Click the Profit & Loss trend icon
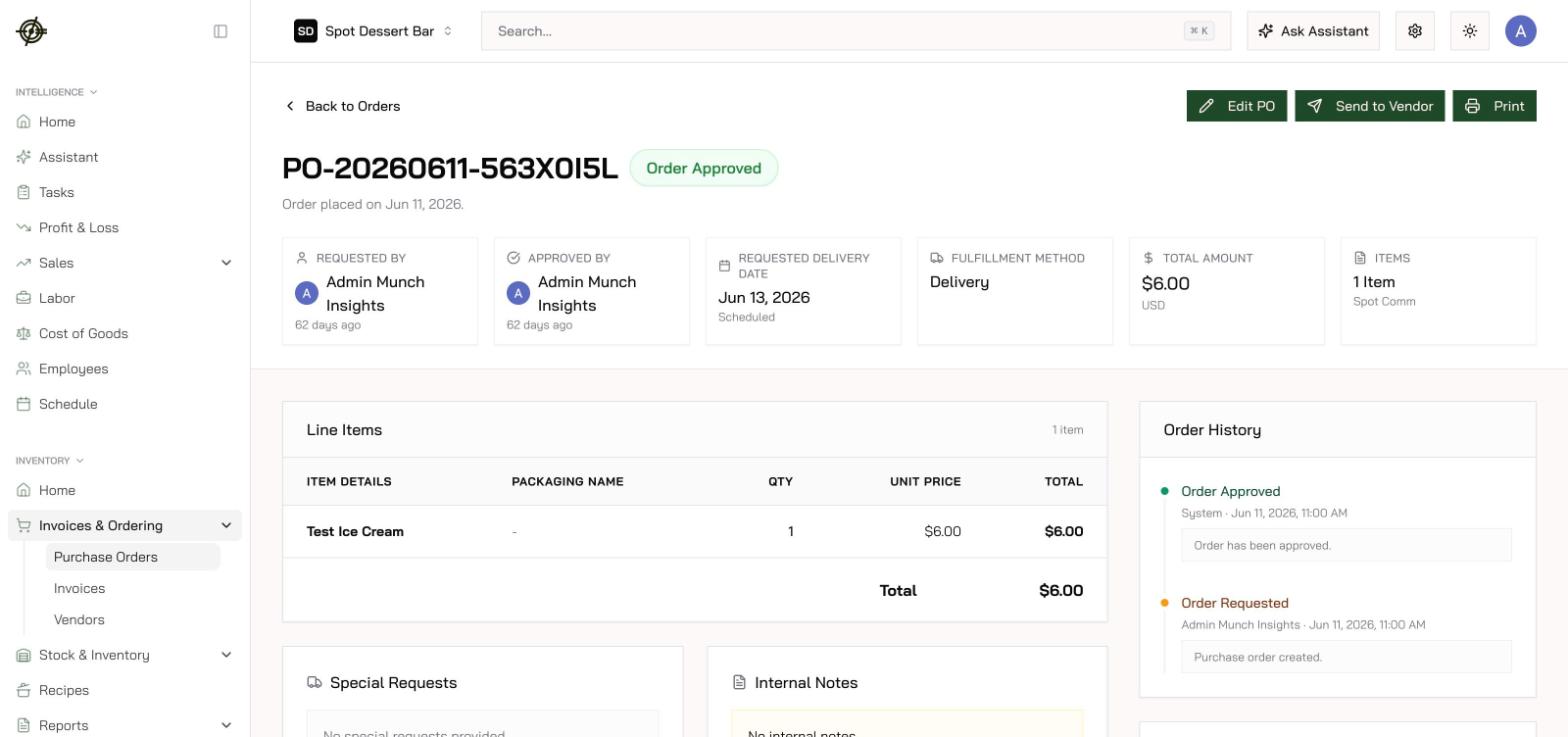 (24, 228)
